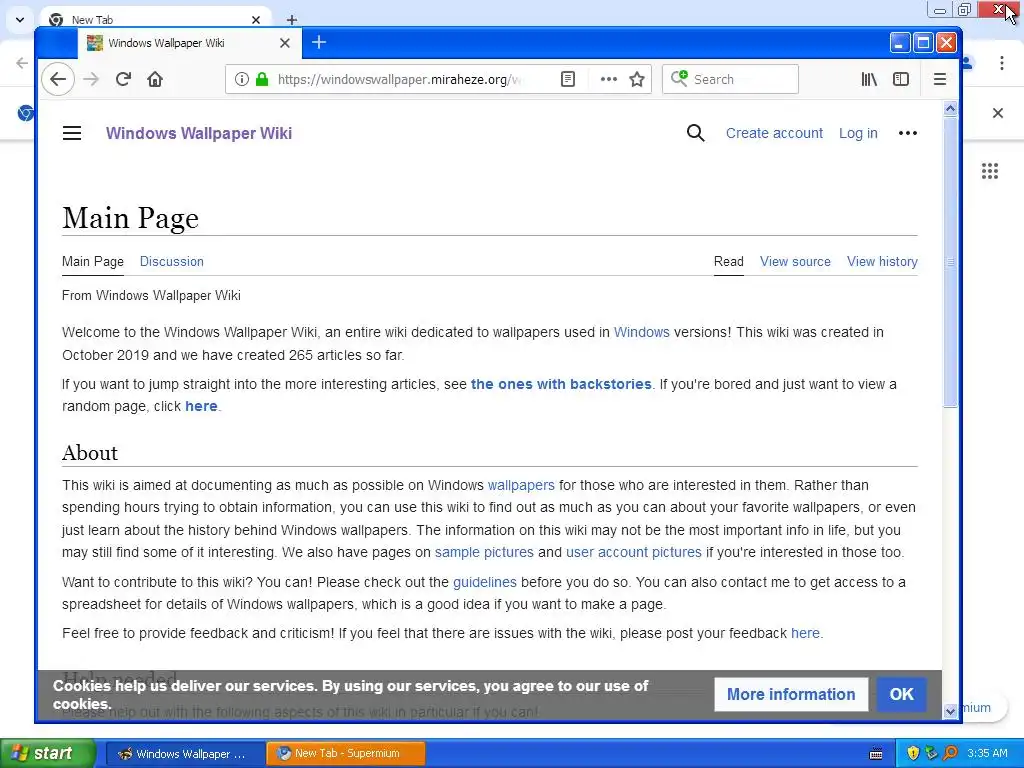Switch to the Discussion tab
Image resolution: width=1024 pixels, height=768 pixels.
point(172,261)
